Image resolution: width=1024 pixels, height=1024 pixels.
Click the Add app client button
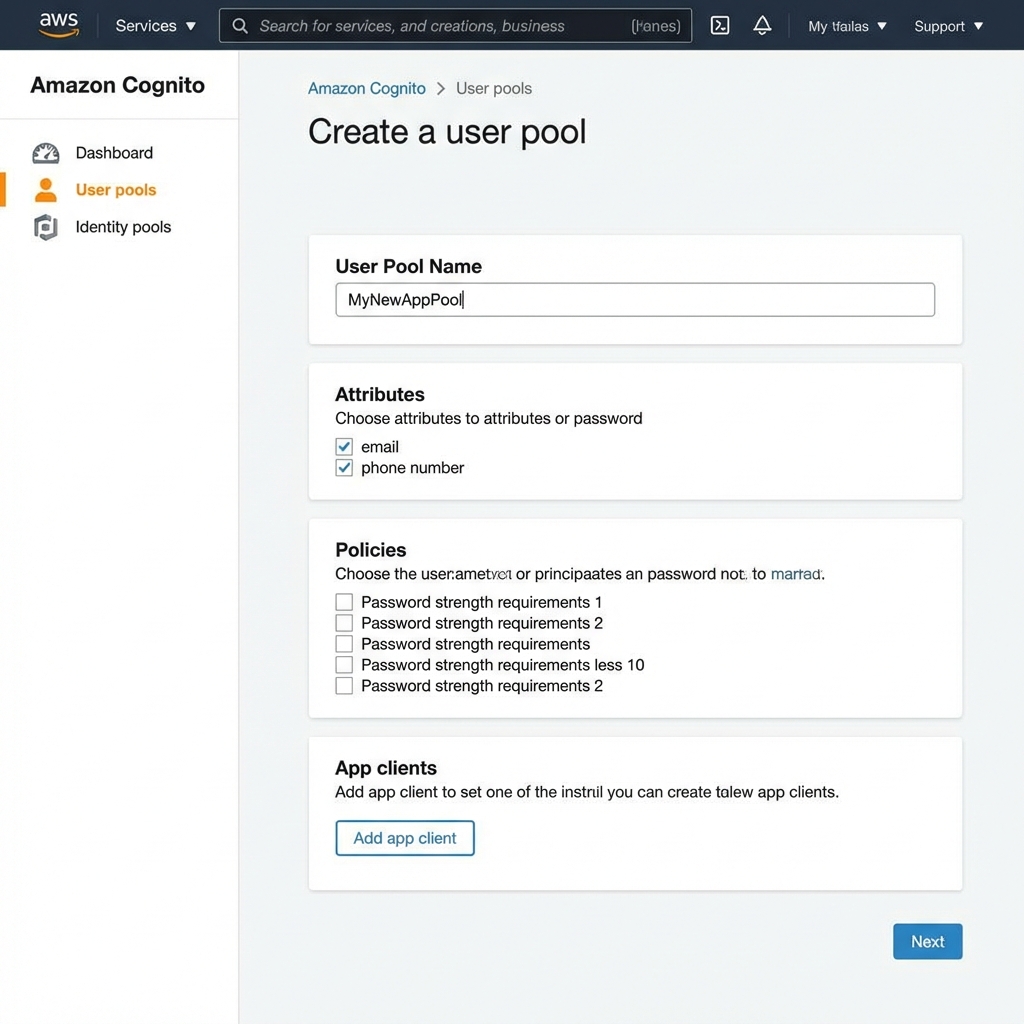[x=405, y=838]
